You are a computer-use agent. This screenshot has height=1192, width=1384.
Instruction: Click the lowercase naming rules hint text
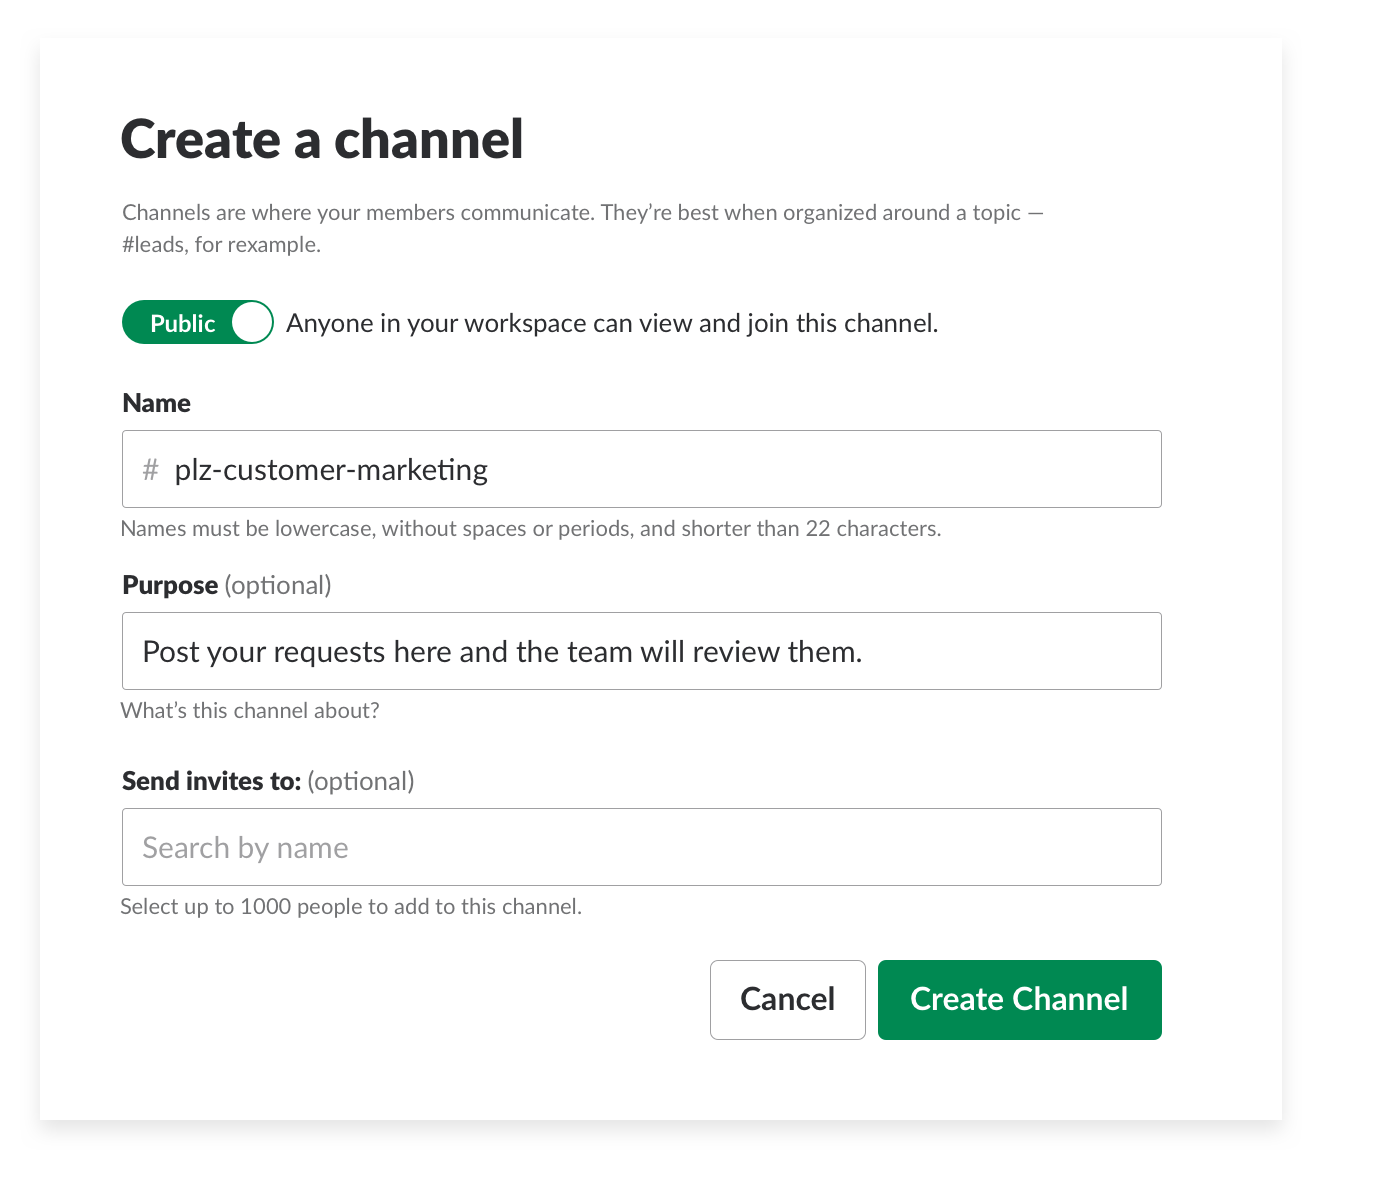[531, 528]
